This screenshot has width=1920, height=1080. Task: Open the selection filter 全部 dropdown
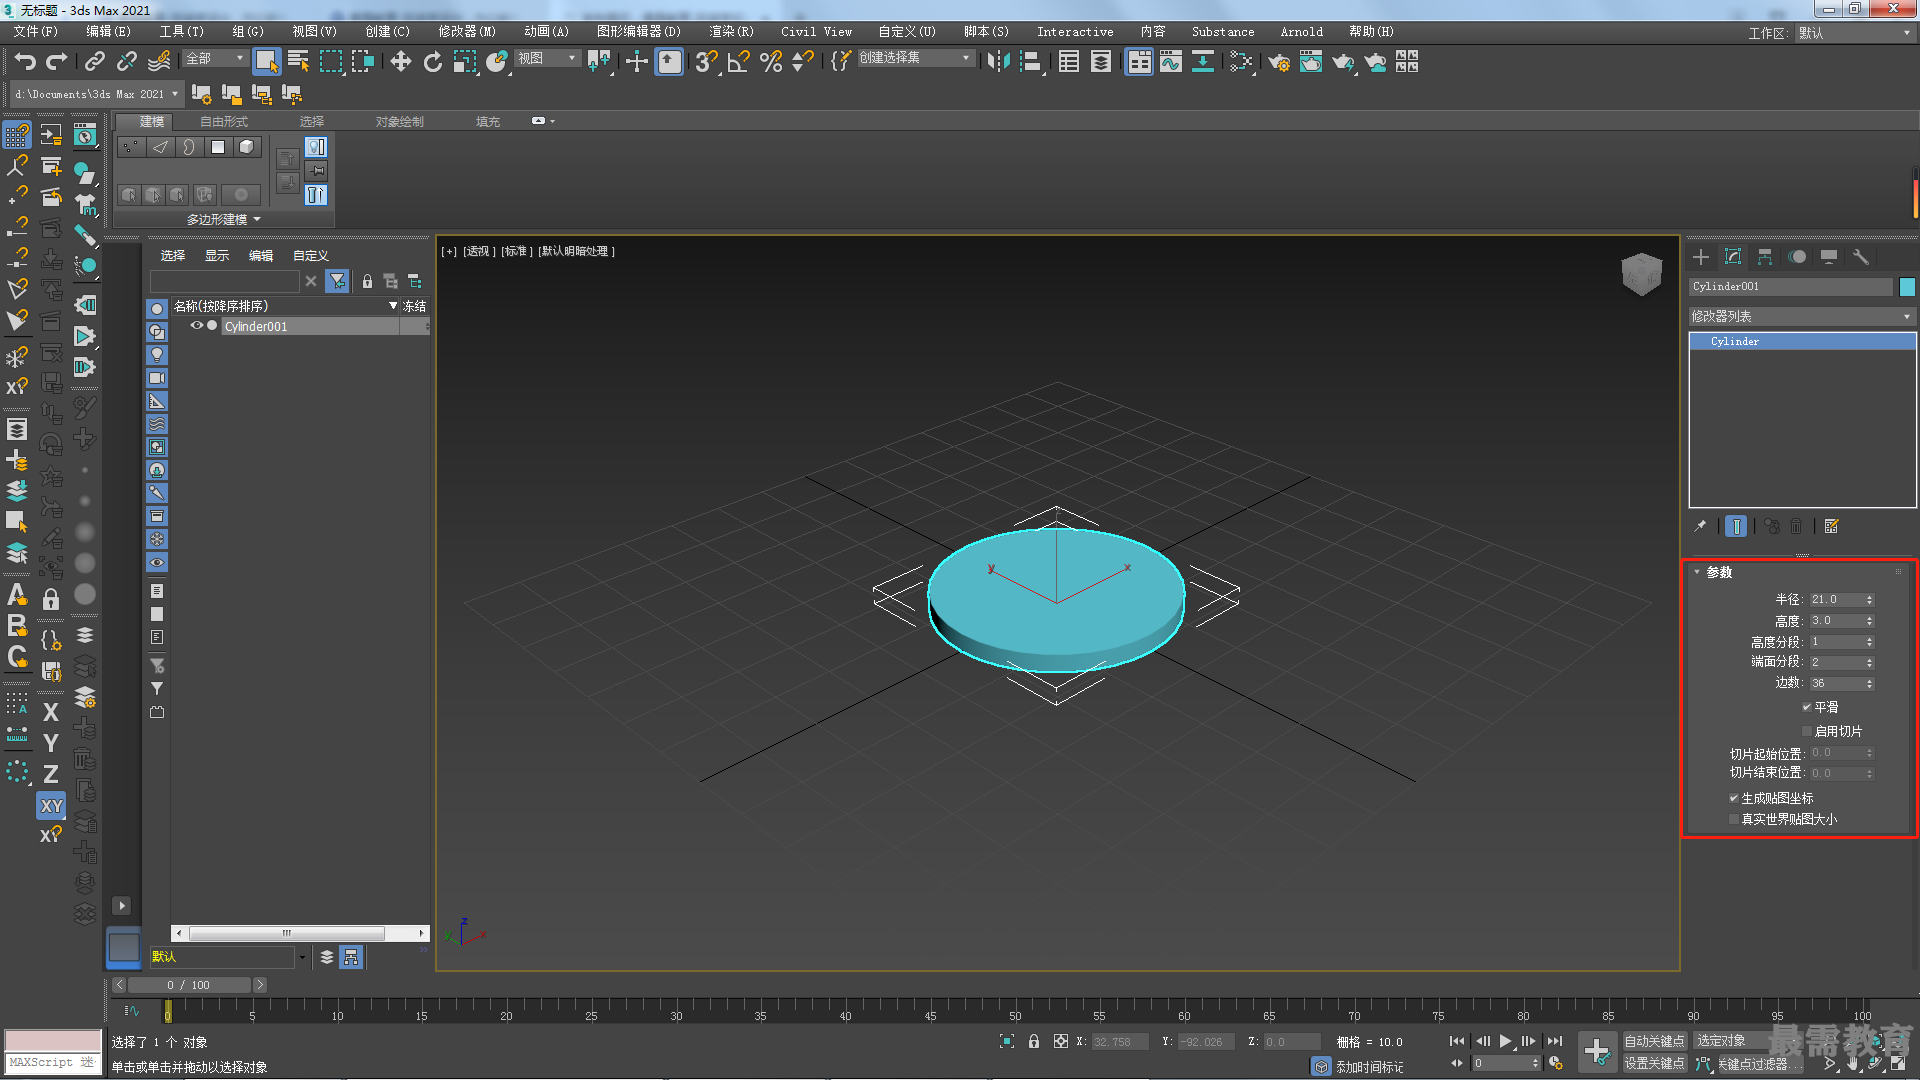[x=214, y=59]
